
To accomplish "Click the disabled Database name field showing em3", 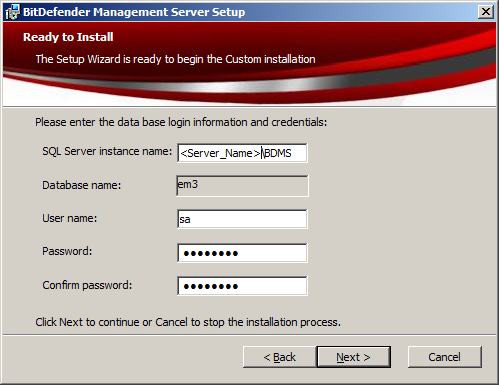I will coord(242,186).
